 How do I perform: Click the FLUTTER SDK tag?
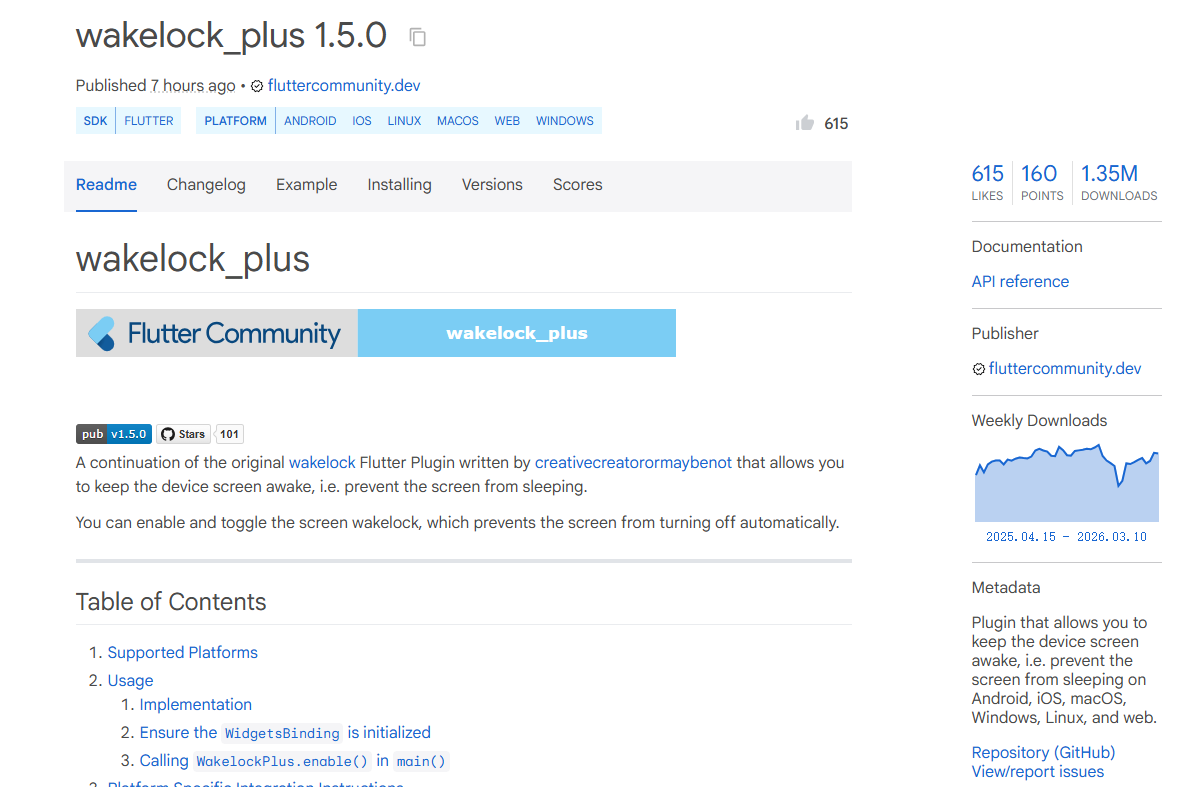[x=149, y=121]
